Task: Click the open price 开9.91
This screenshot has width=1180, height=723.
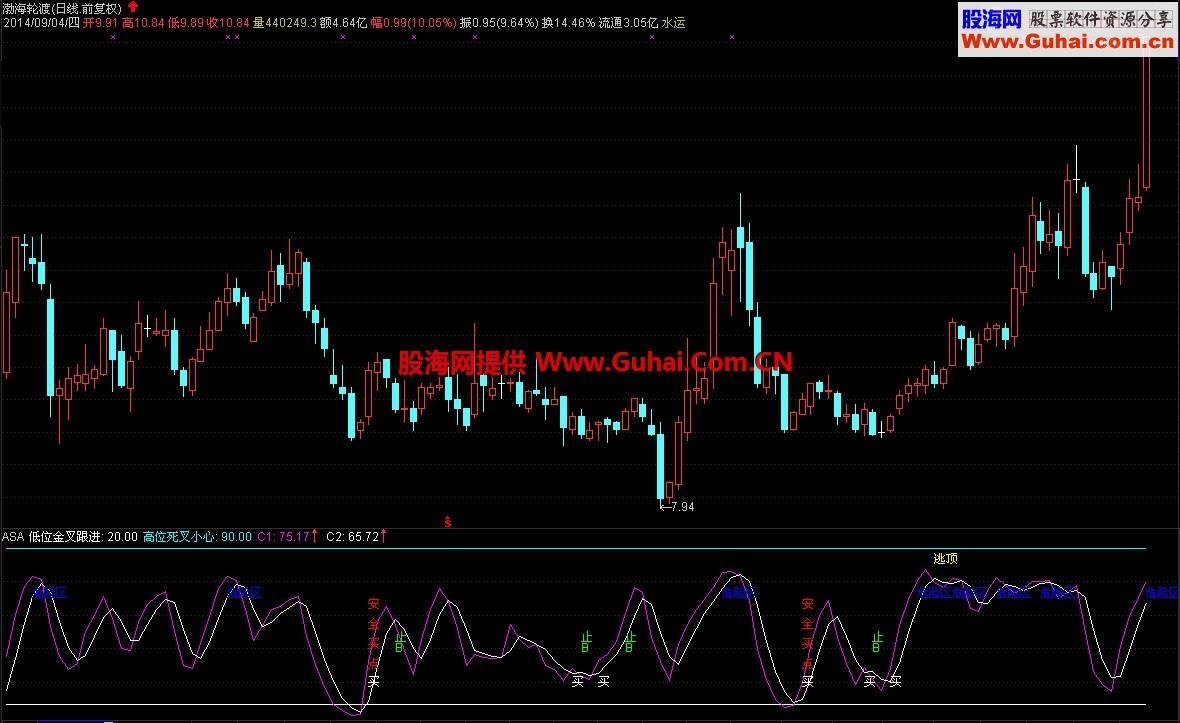Action: click(100, 23)
